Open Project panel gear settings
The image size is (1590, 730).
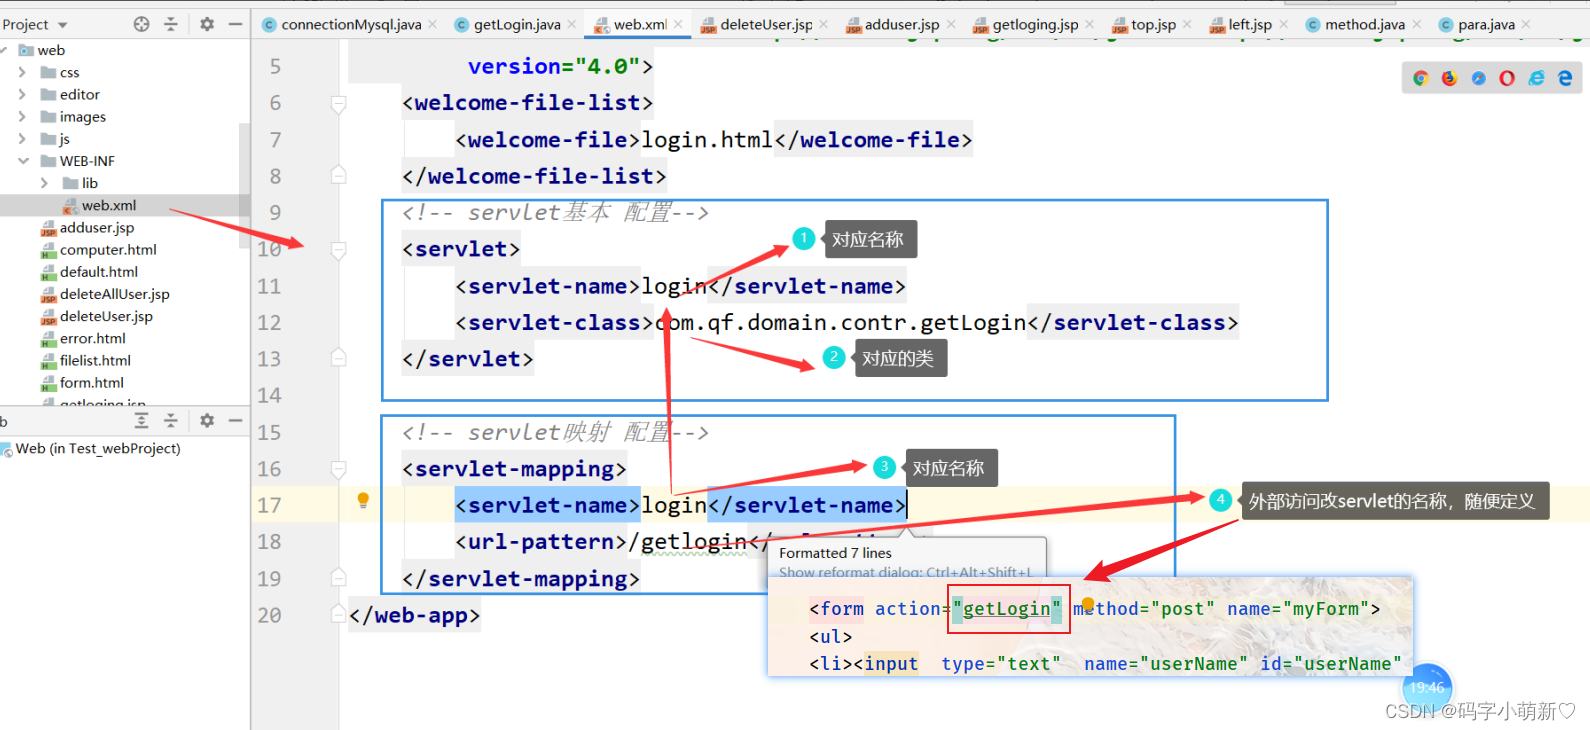[207, 24]
